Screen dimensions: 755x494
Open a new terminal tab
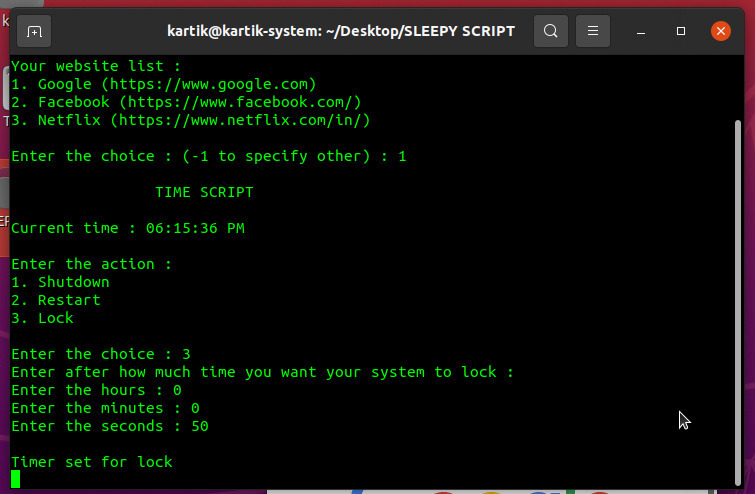pyautogui.click(x=34, y=32)
